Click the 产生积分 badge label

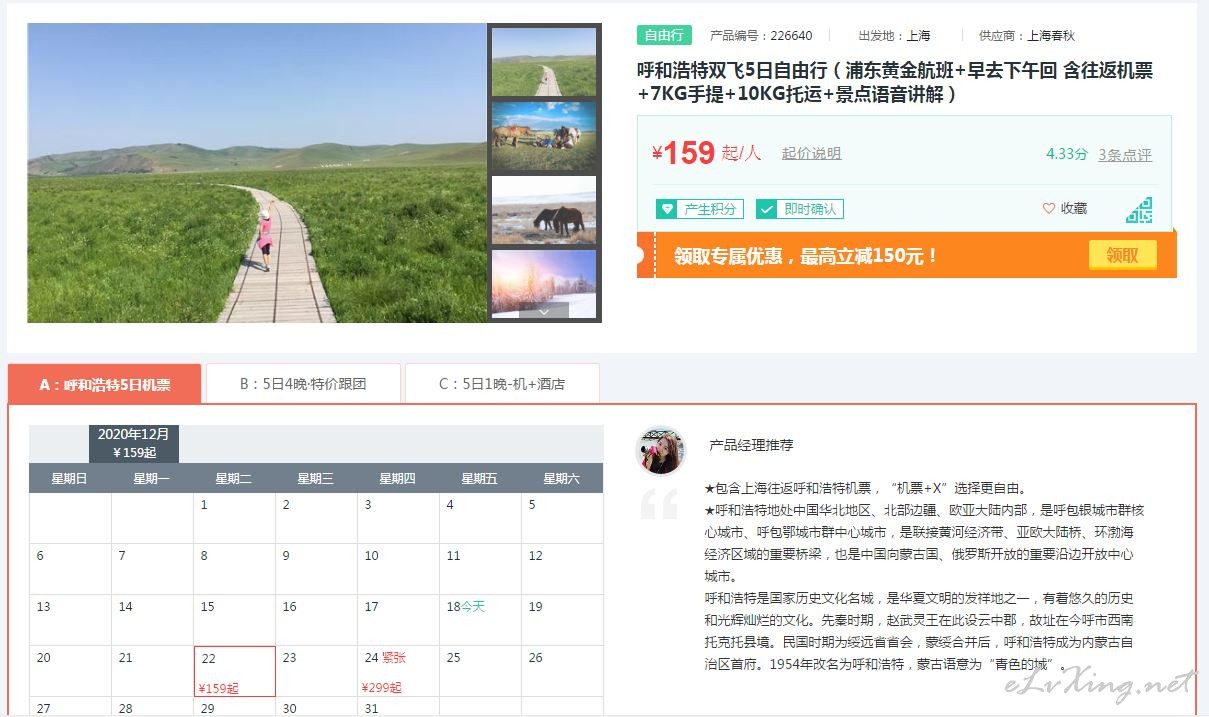tap(710, 209)
